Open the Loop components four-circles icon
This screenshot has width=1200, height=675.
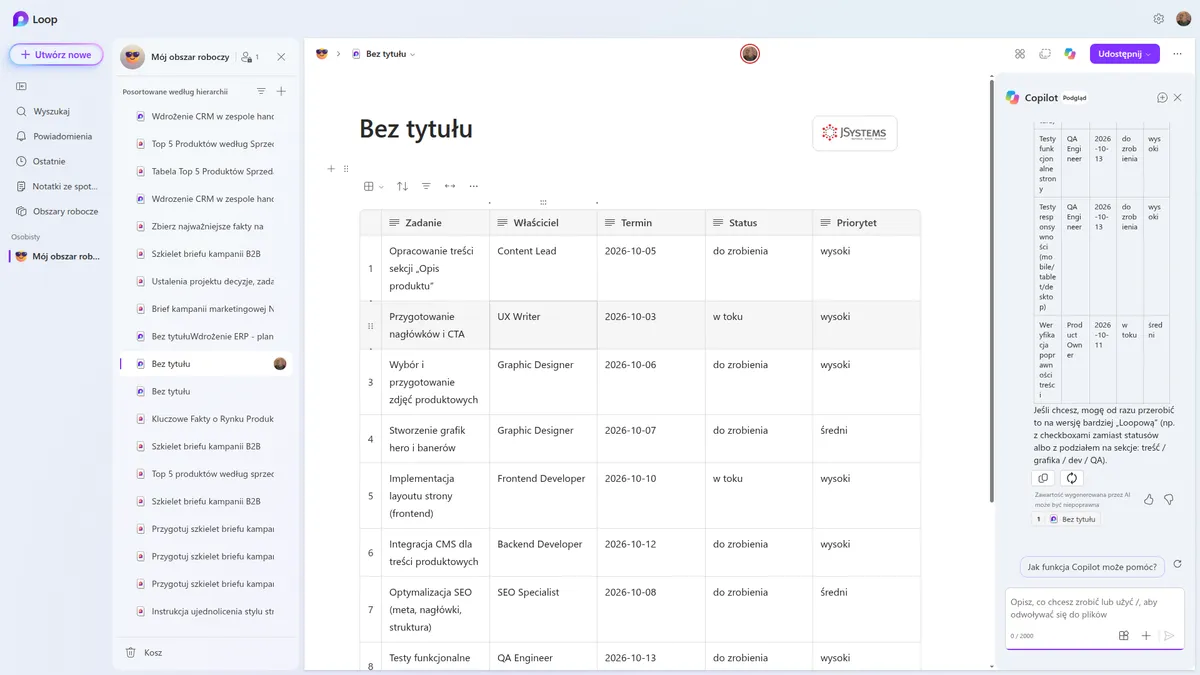[x=1020, y=54]
